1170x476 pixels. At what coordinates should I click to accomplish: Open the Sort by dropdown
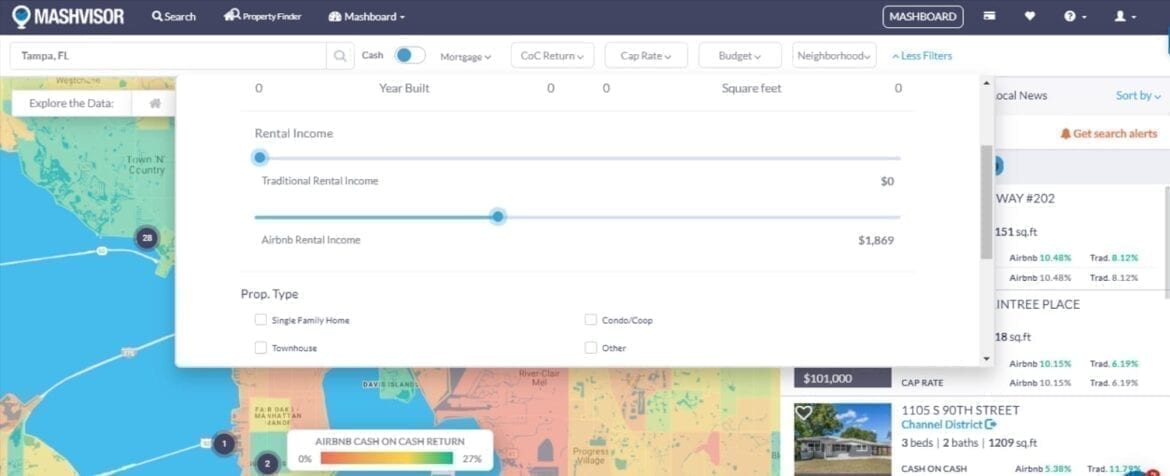coord(1137,96)
